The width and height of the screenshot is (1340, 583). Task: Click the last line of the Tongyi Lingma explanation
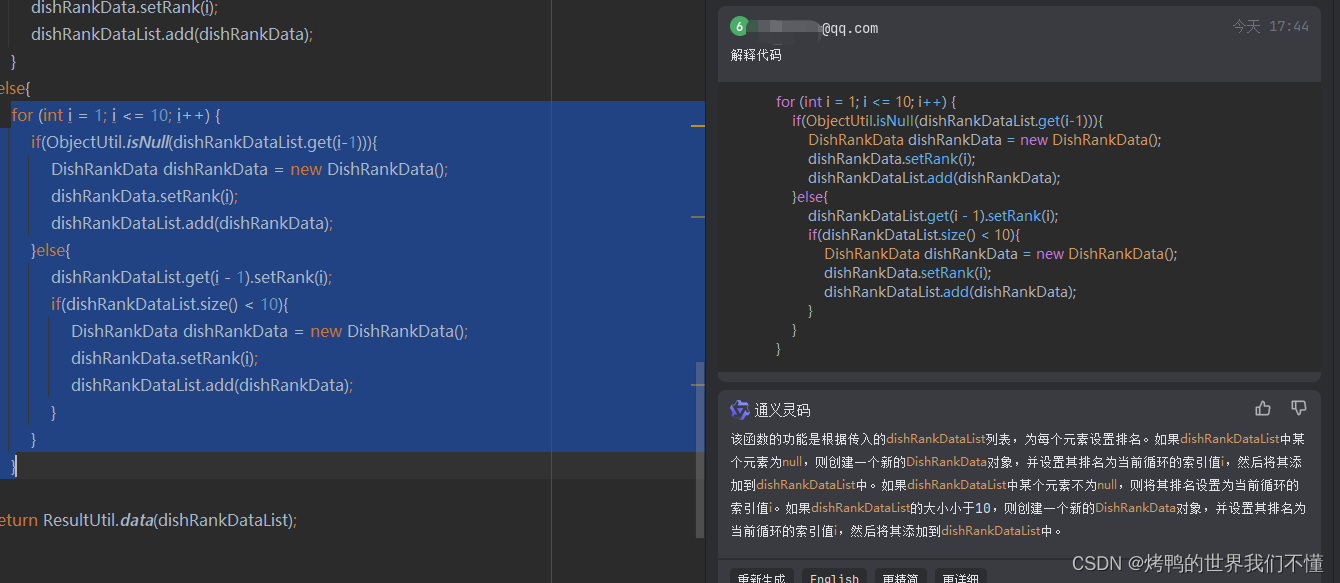pos(898,531)
